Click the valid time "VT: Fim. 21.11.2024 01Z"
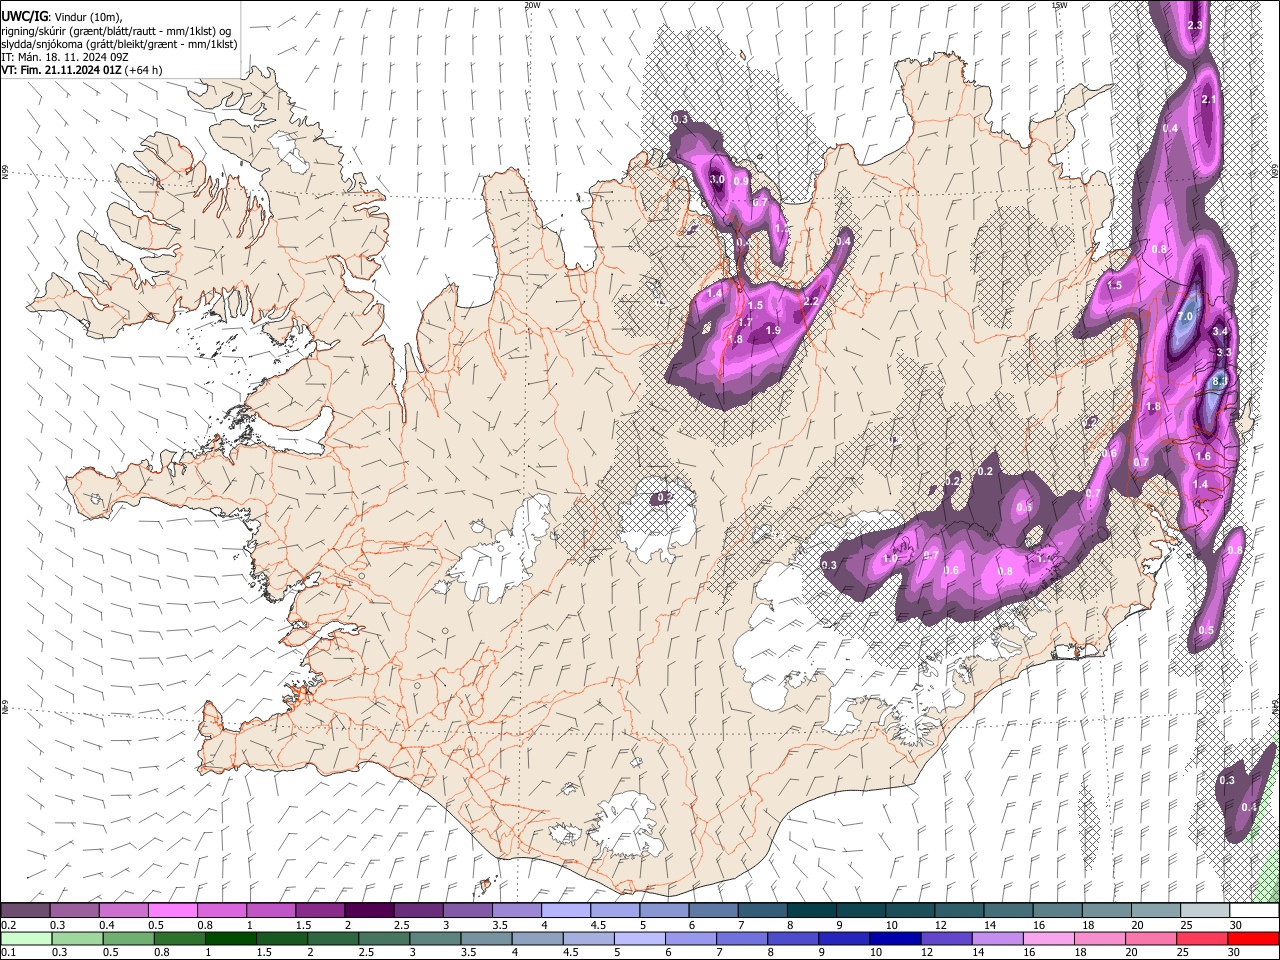The image size is (1280, 960). click(x=62, y=70)
